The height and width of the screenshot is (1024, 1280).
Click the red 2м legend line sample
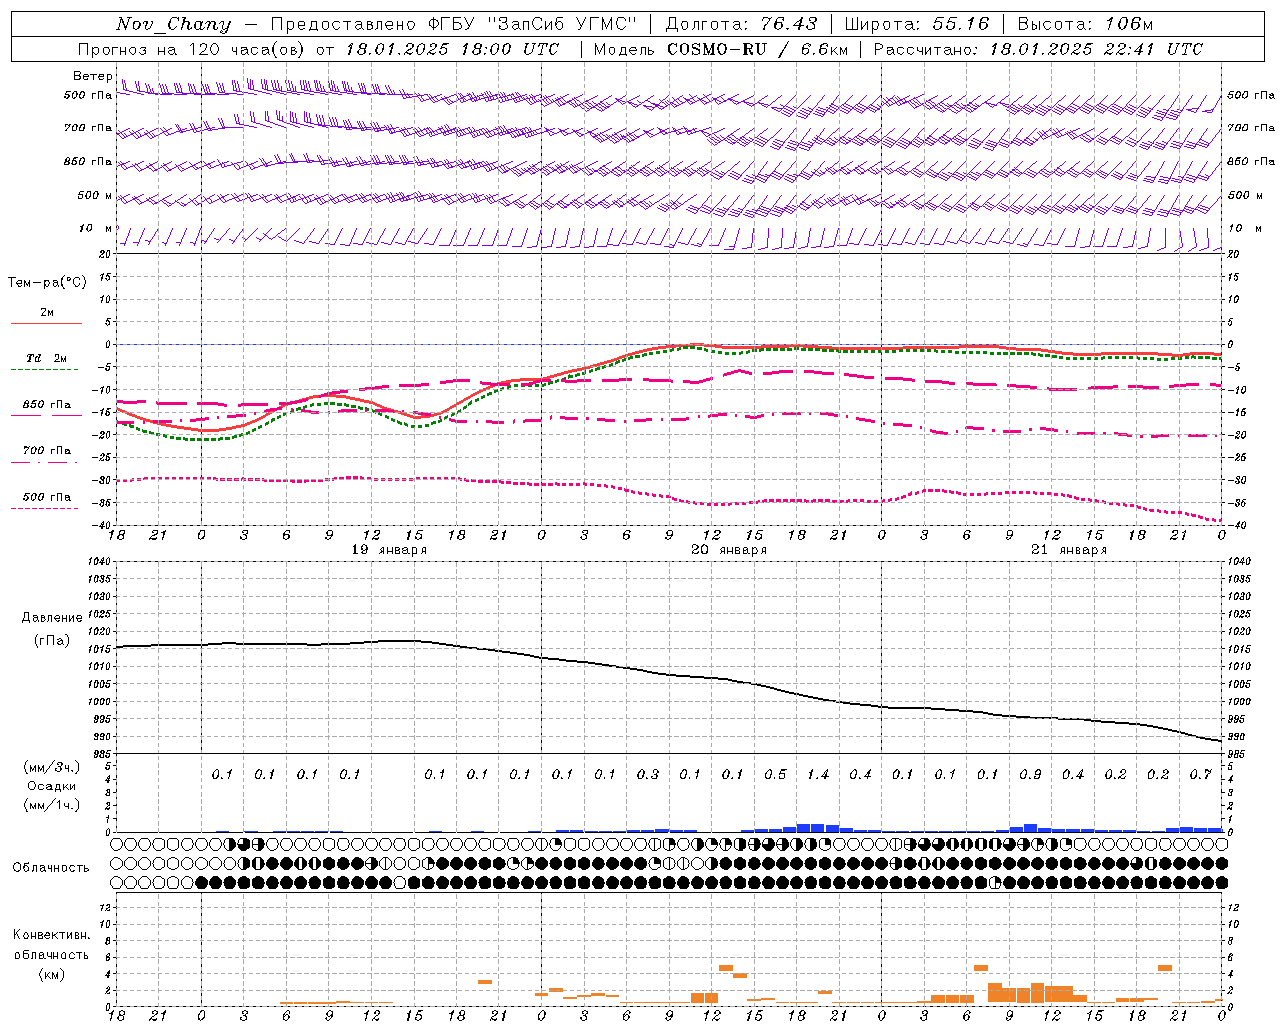[x=46, y=324]
